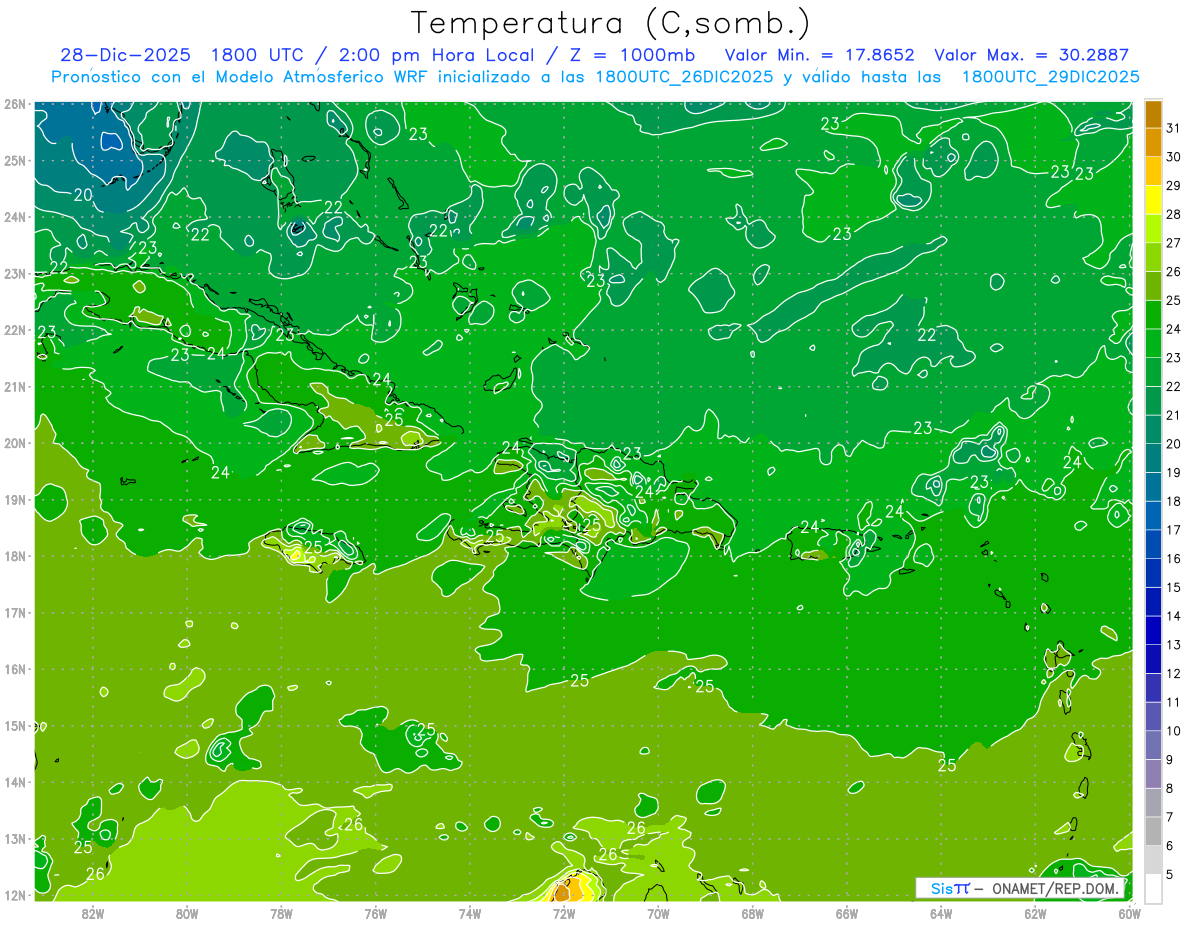Click the legend swatch between 24 and 25
Image resolution: width=1200 pixels, height=927 pixels.
pos(1153,315)
